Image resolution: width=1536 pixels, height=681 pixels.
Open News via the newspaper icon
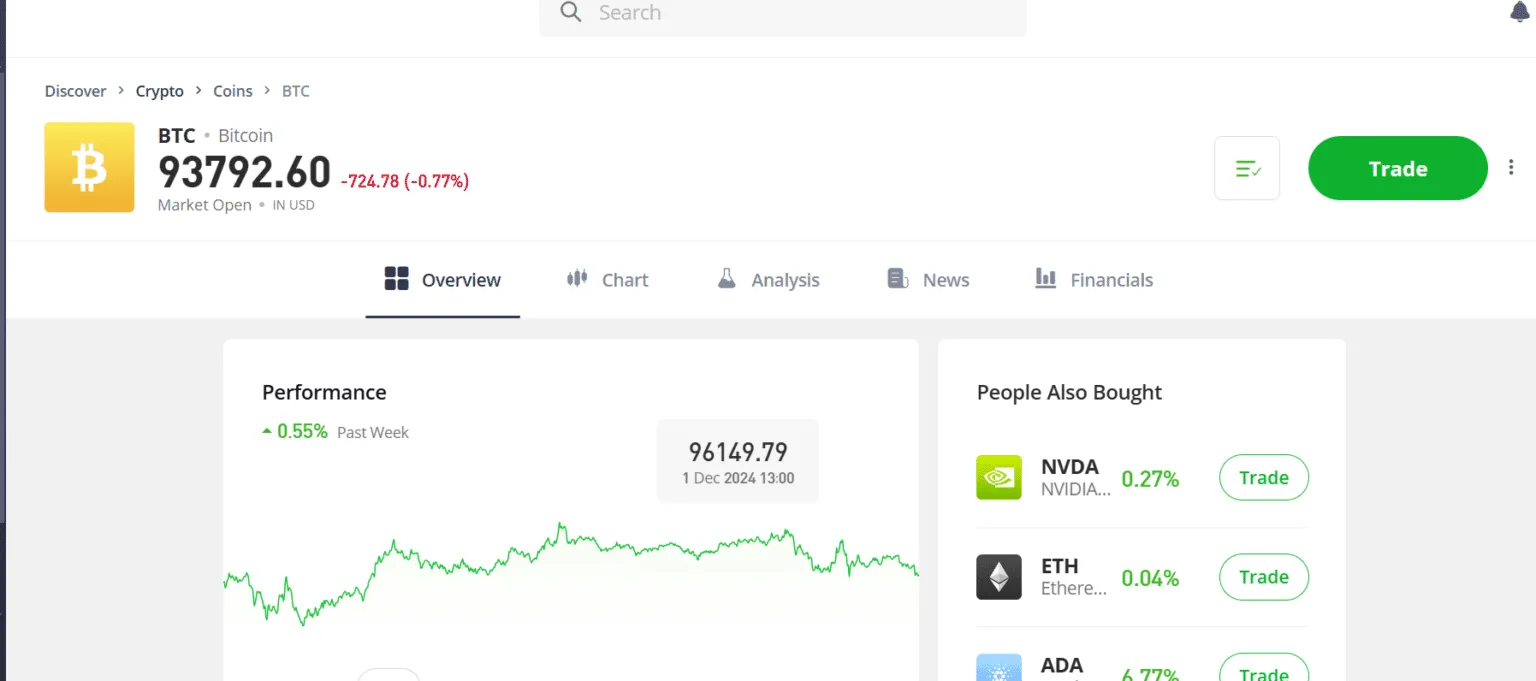[896, 279]
